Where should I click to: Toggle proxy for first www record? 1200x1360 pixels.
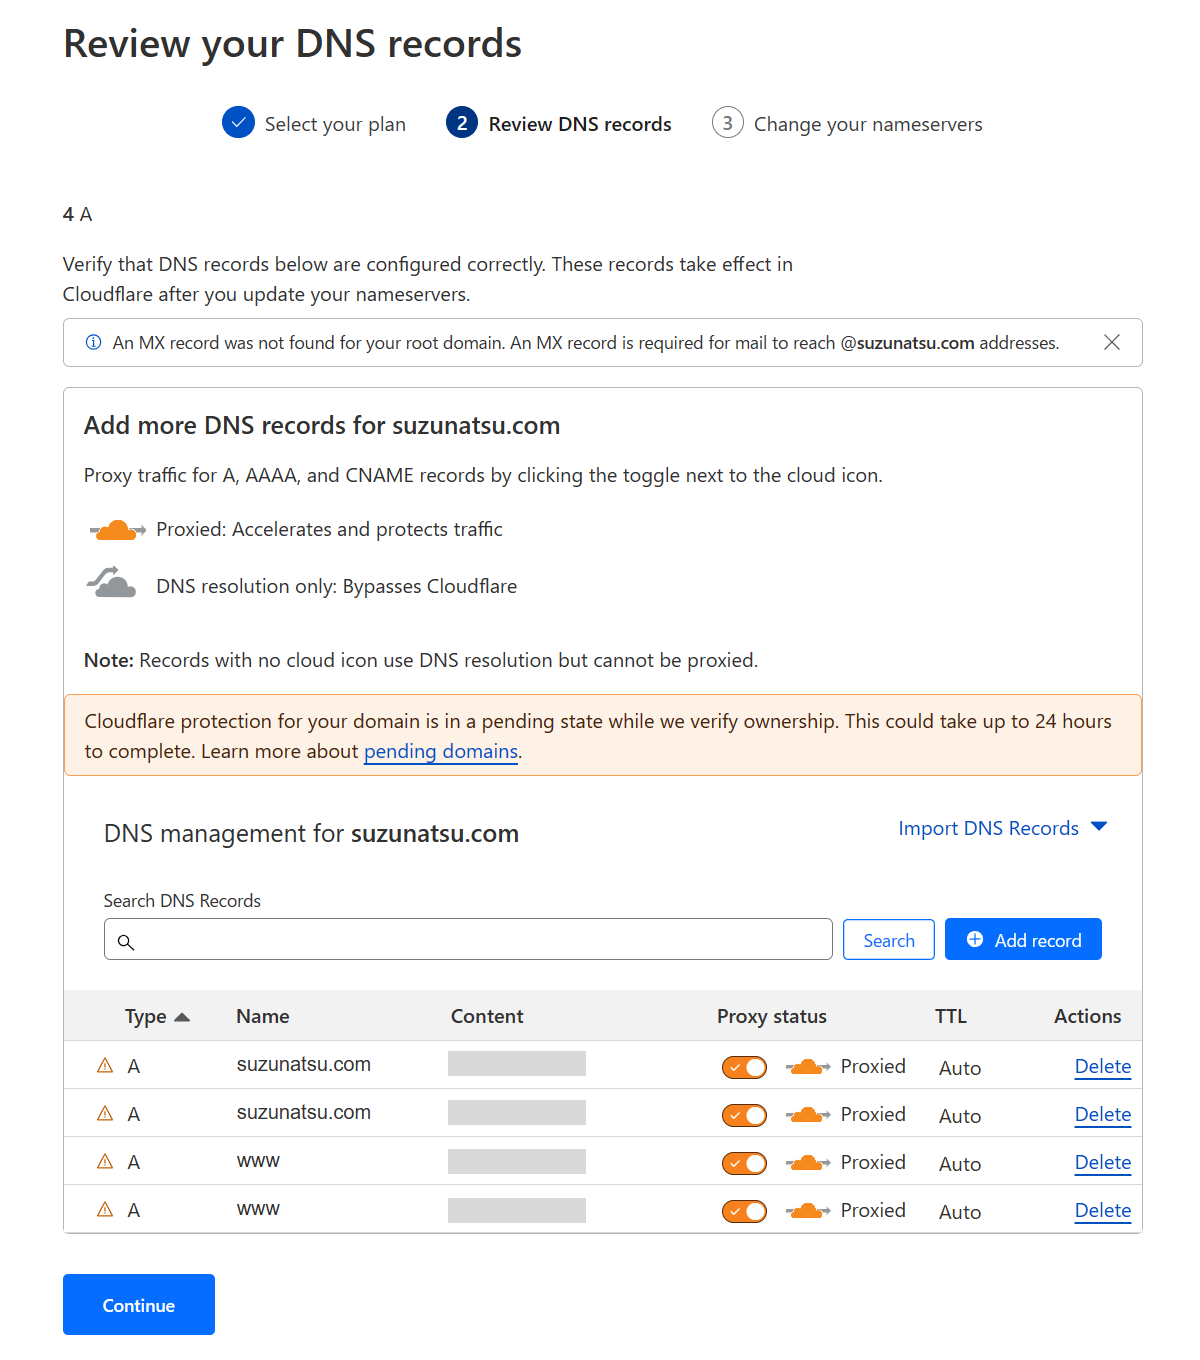click(745, 1164)
